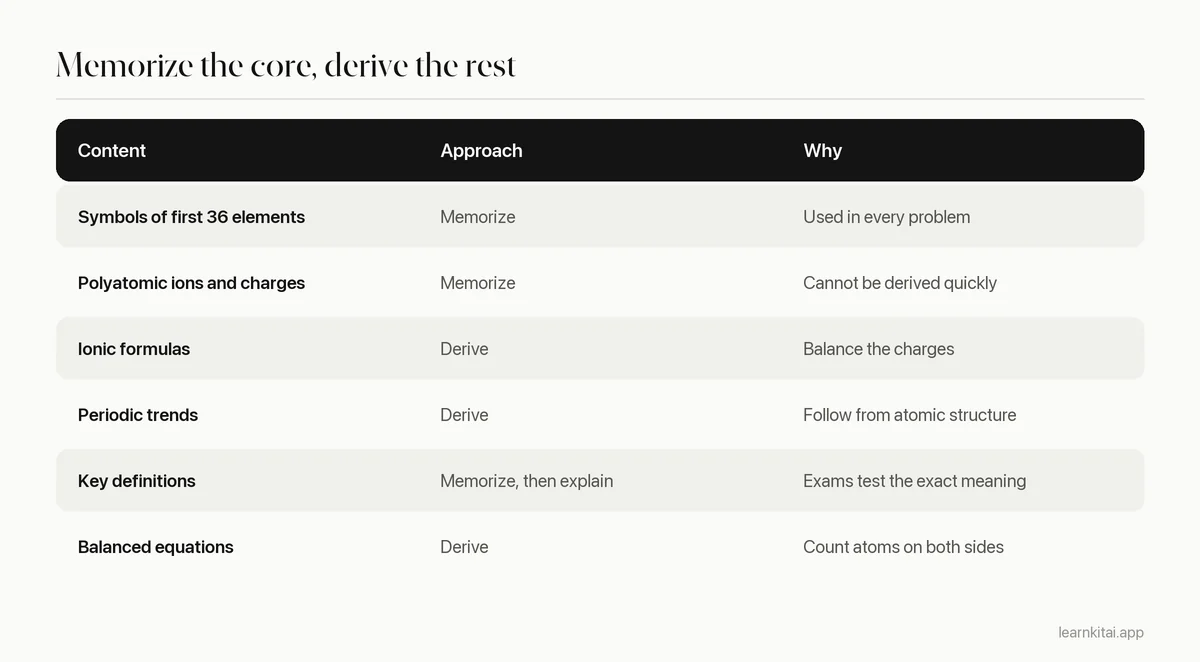Select the Cannot be derived quickly text
Screen dimensions: 1200x662
click(x=900, y=283)
